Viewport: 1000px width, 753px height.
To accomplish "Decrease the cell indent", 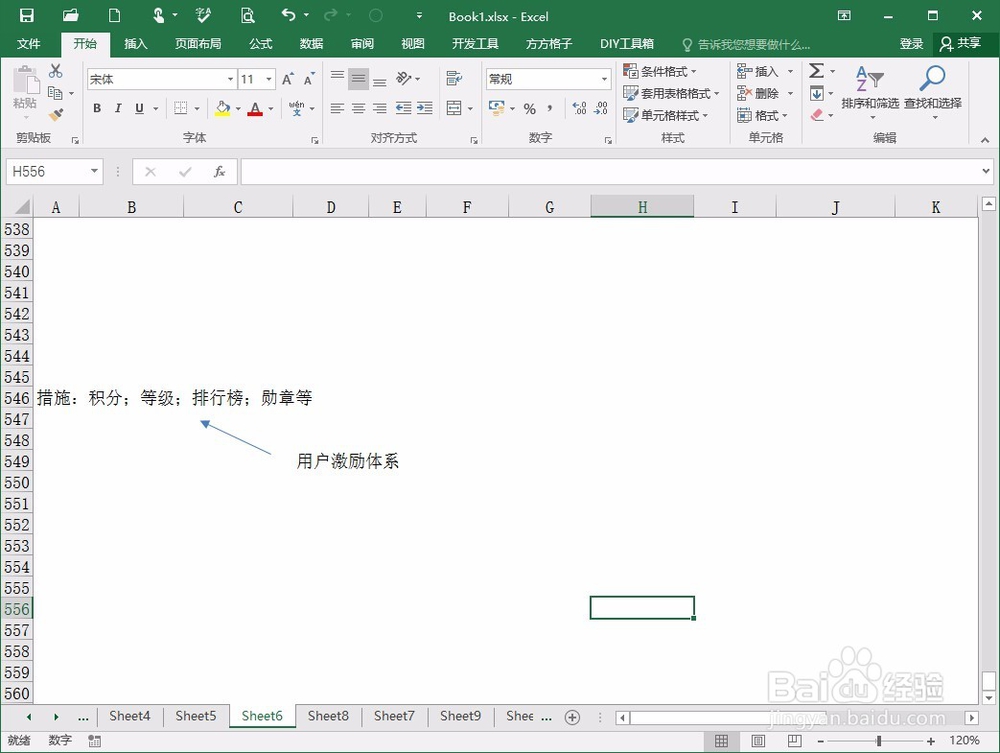I will 403,108.
